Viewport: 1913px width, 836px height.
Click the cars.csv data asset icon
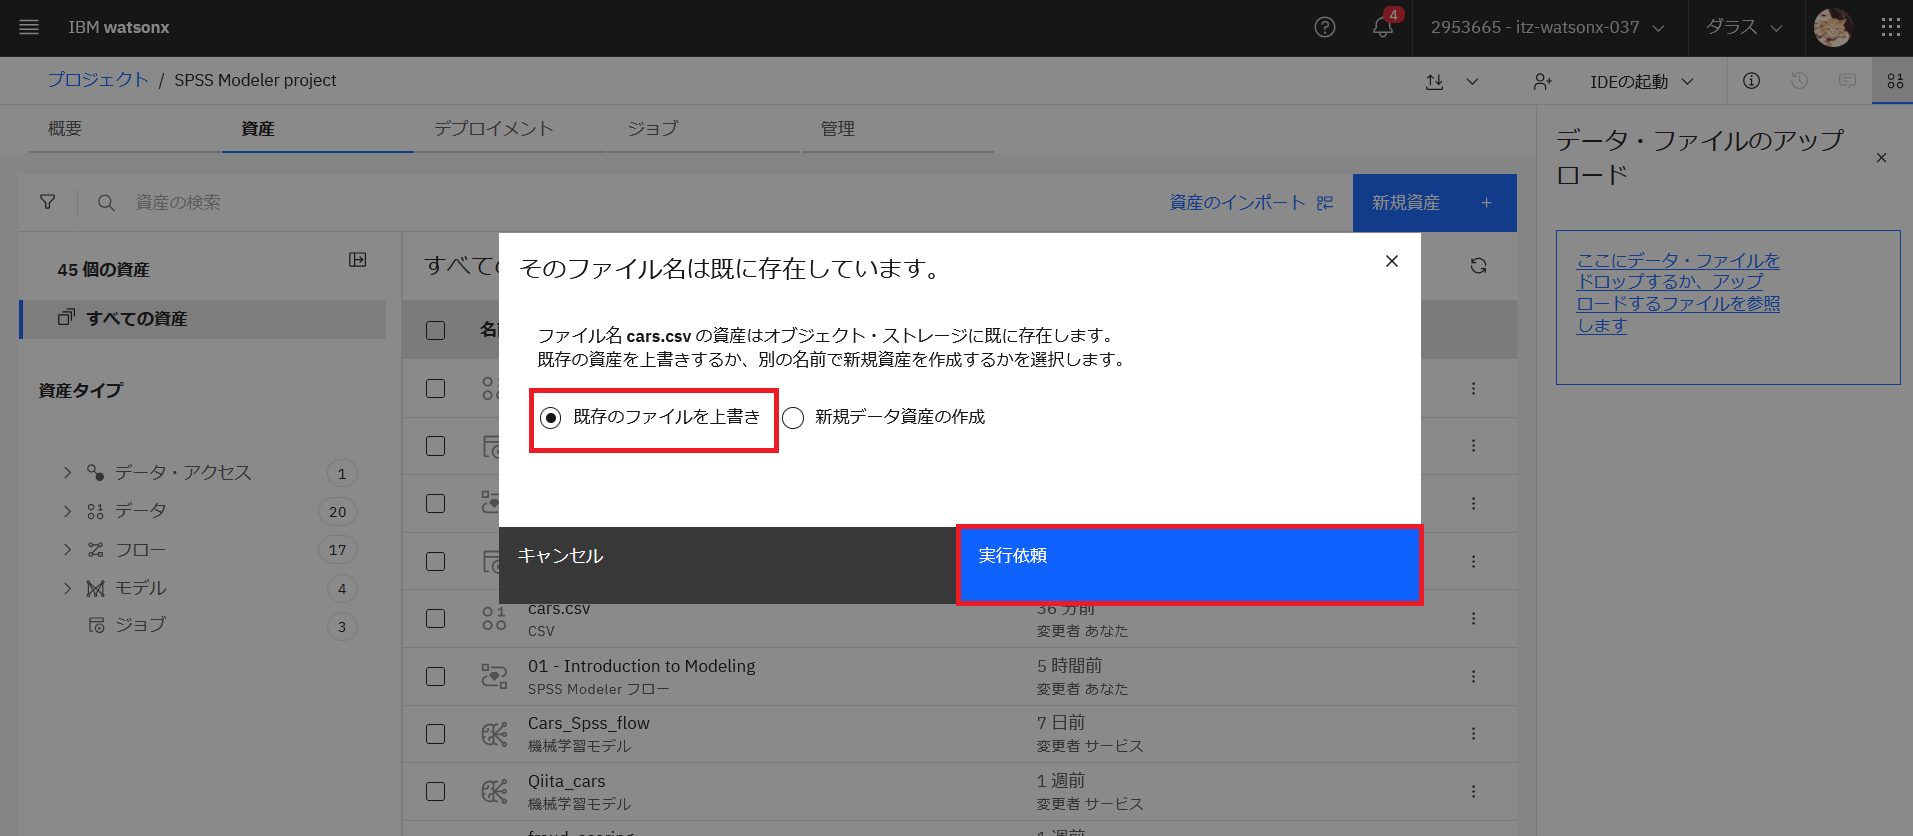(494, 619)
